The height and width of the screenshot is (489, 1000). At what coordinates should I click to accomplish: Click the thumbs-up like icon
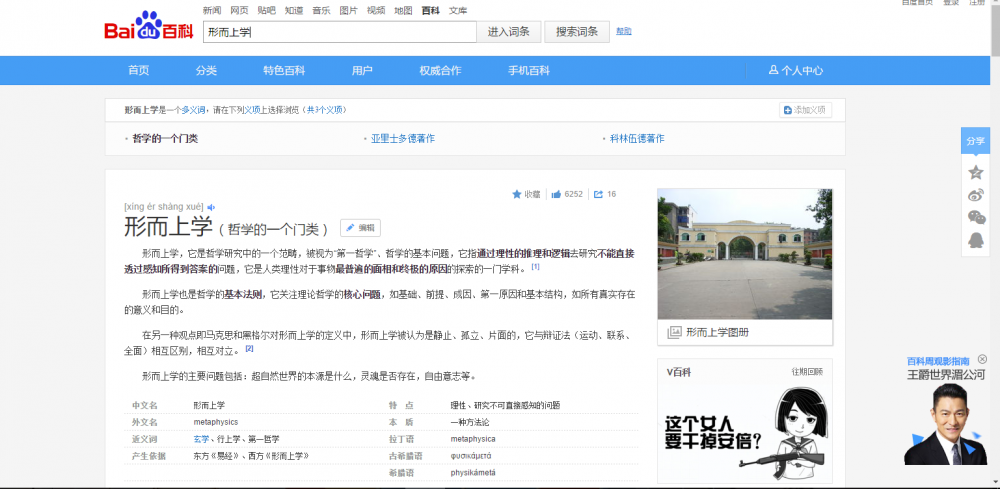(x=556, y=194)
